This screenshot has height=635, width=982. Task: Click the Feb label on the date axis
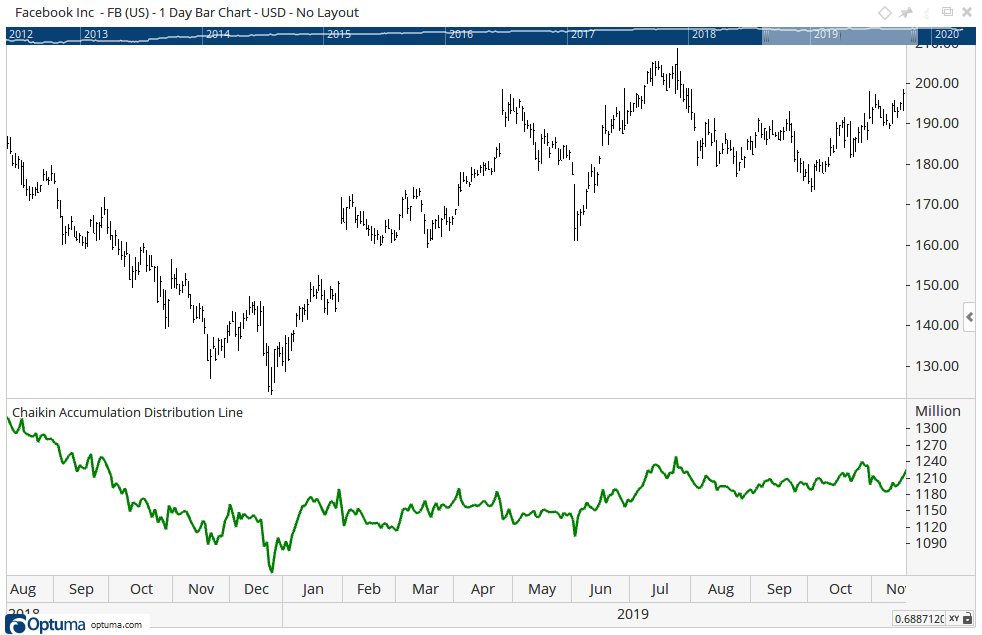[369, 589]
